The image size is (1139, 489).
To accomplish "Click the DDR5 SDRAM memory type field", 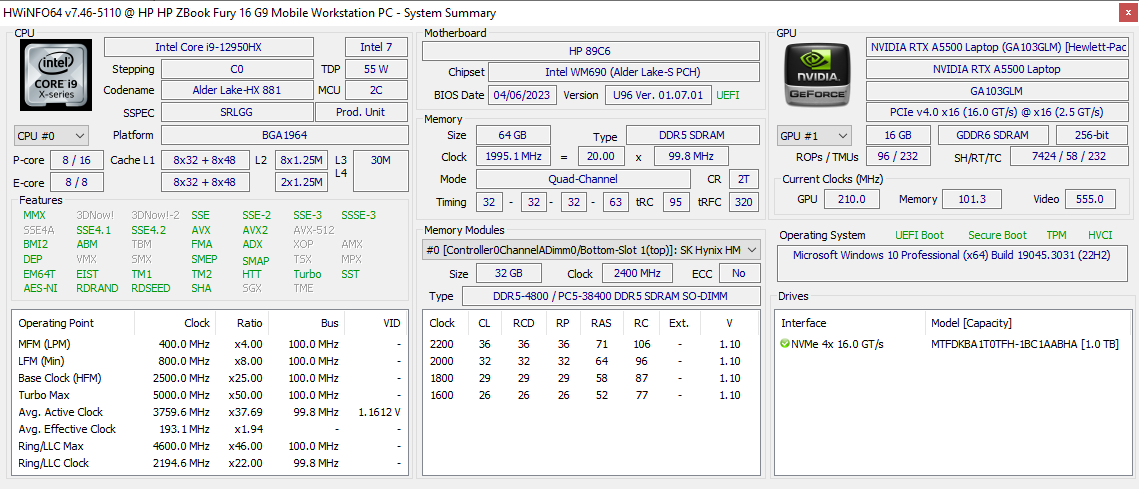I will 692,135.
